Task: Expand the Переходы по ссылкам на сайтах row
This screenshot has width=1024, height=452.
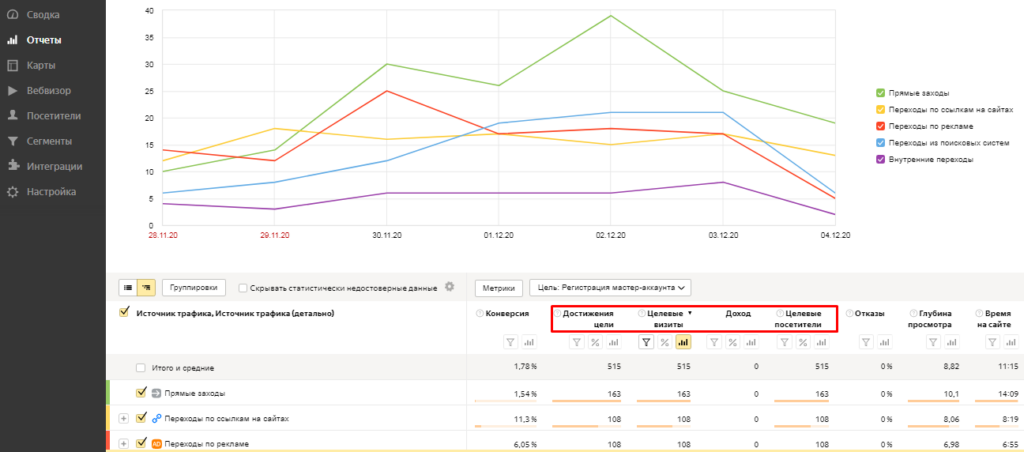Action: [x=124, y=418]
